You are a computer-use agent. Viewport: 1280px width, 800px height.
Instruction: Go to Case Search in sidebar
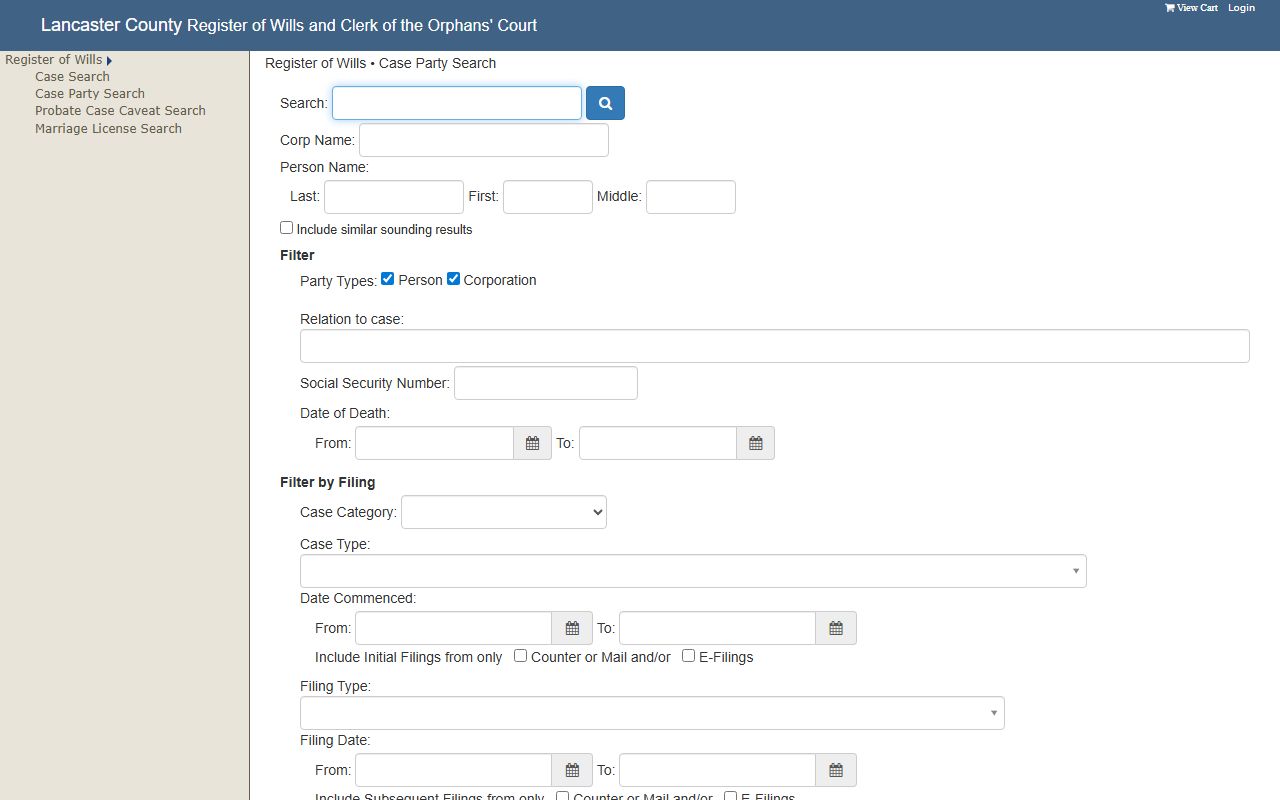point(72,77)
